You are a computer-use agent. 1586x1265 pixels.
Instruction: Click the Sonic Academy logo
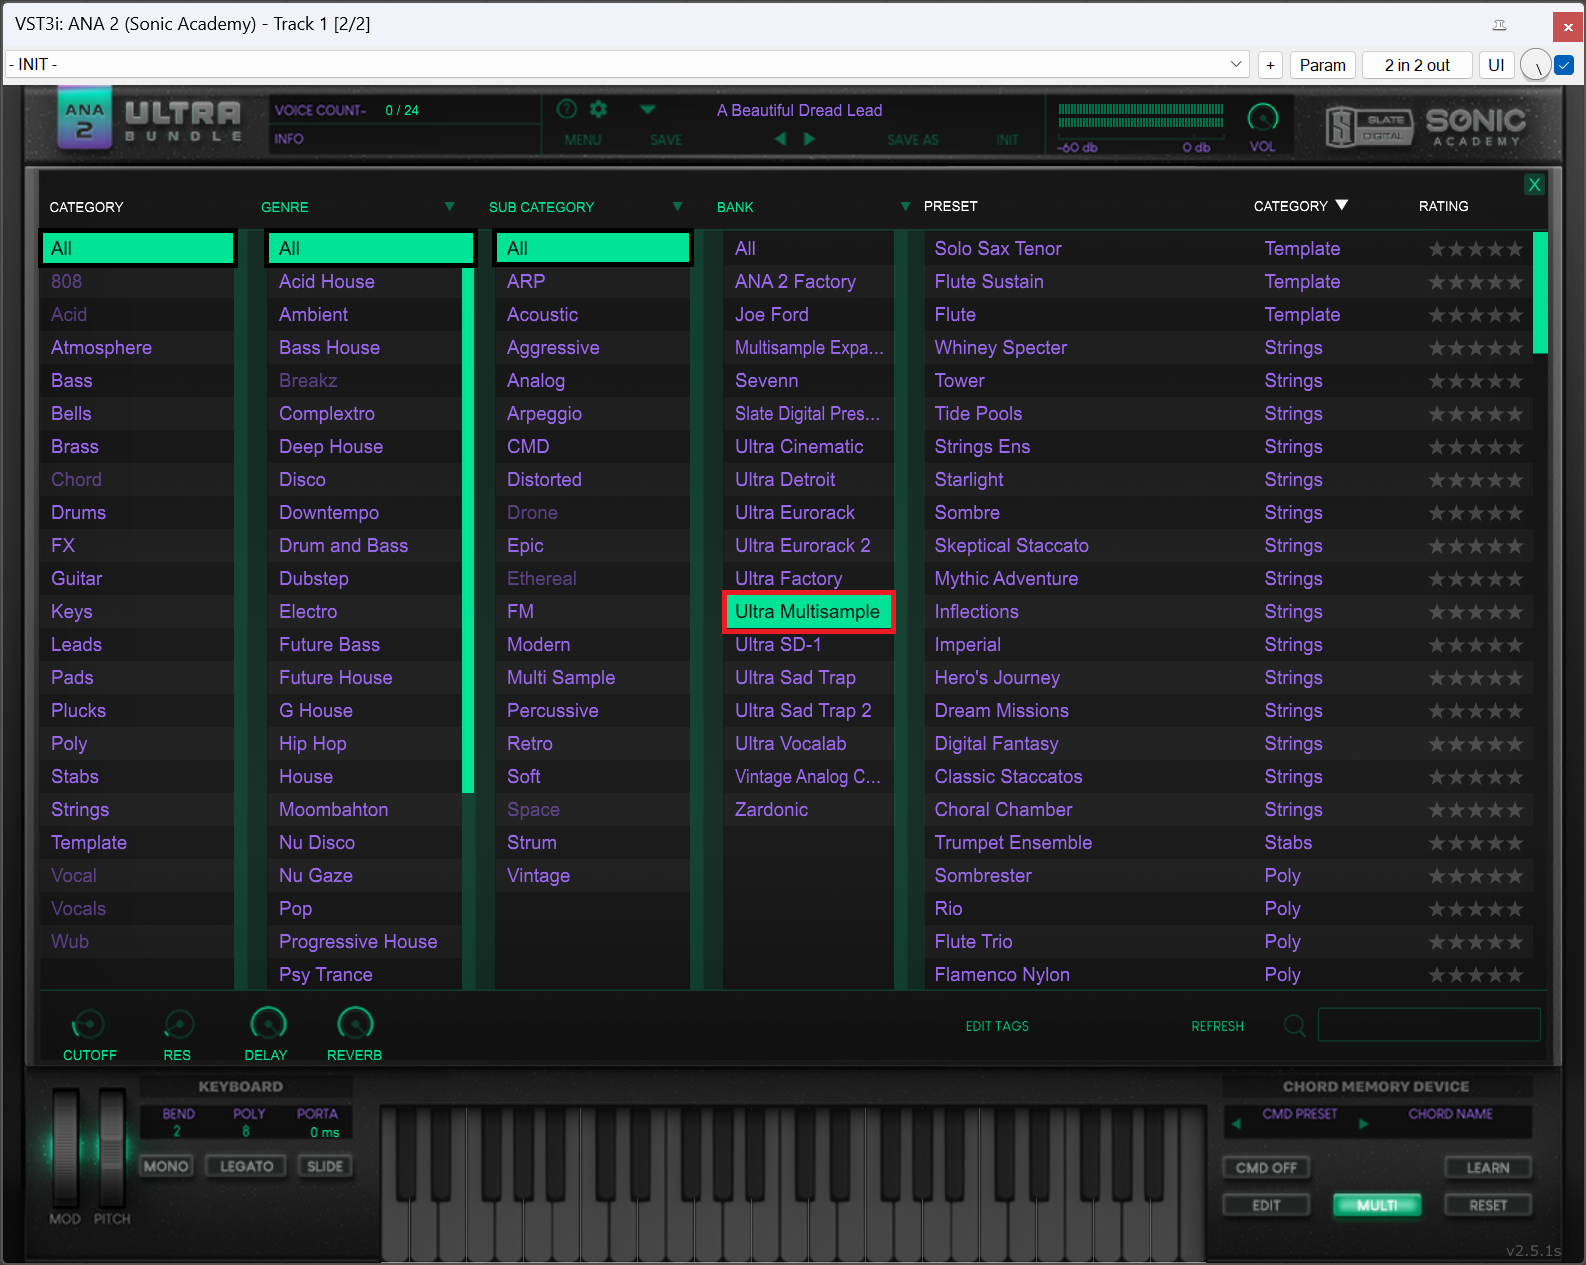[1475, 127]
